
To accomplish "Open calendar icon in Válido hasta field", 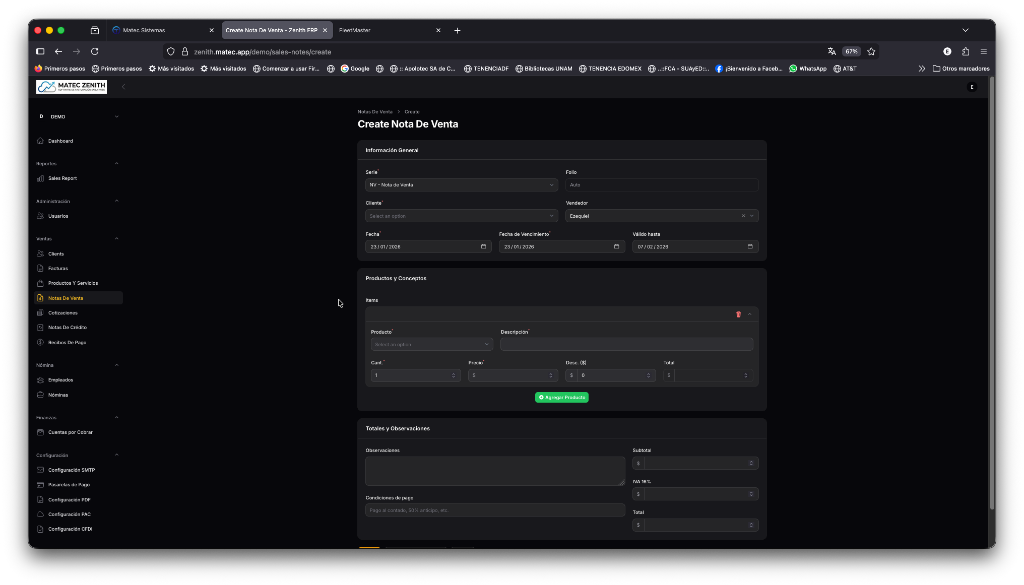I will pos(751,246).
